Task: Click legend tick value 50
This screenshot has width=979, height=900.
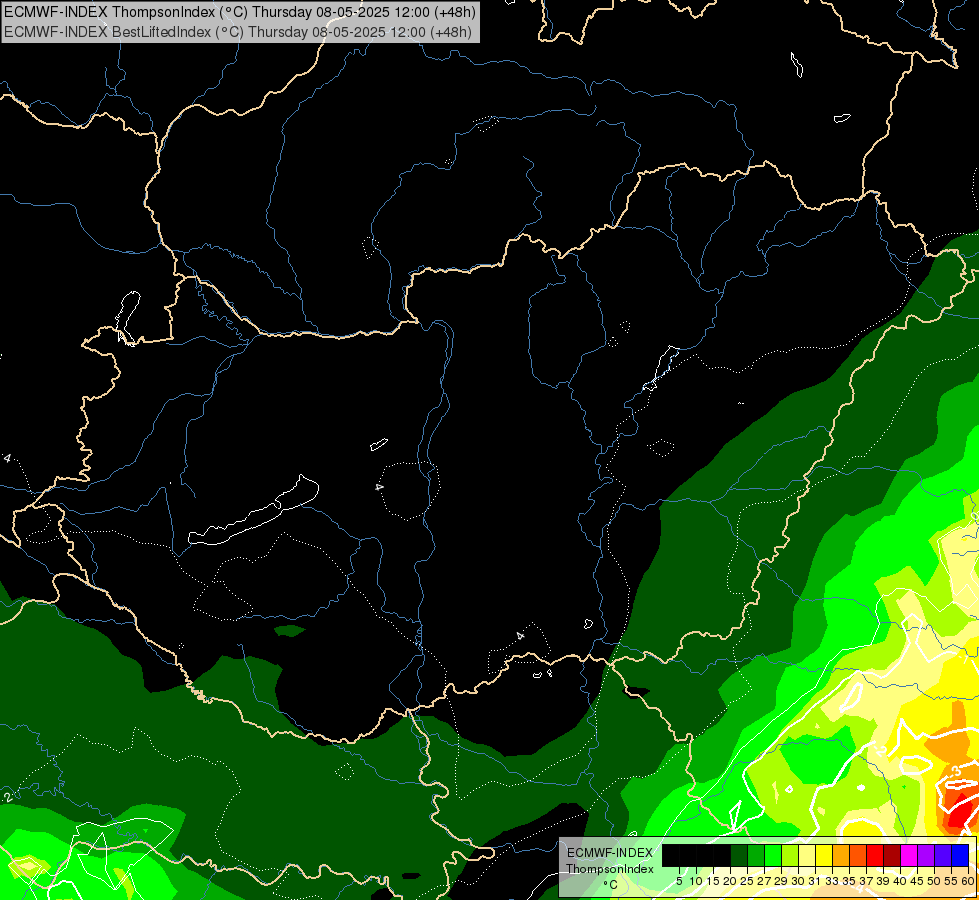Action: coord(934,881)
